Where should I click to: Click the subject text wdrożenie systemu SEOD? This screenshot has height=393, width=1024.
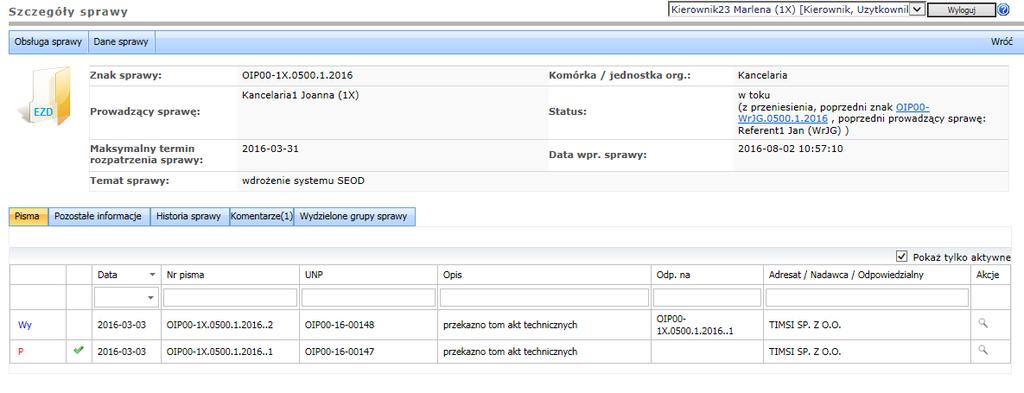303,181
